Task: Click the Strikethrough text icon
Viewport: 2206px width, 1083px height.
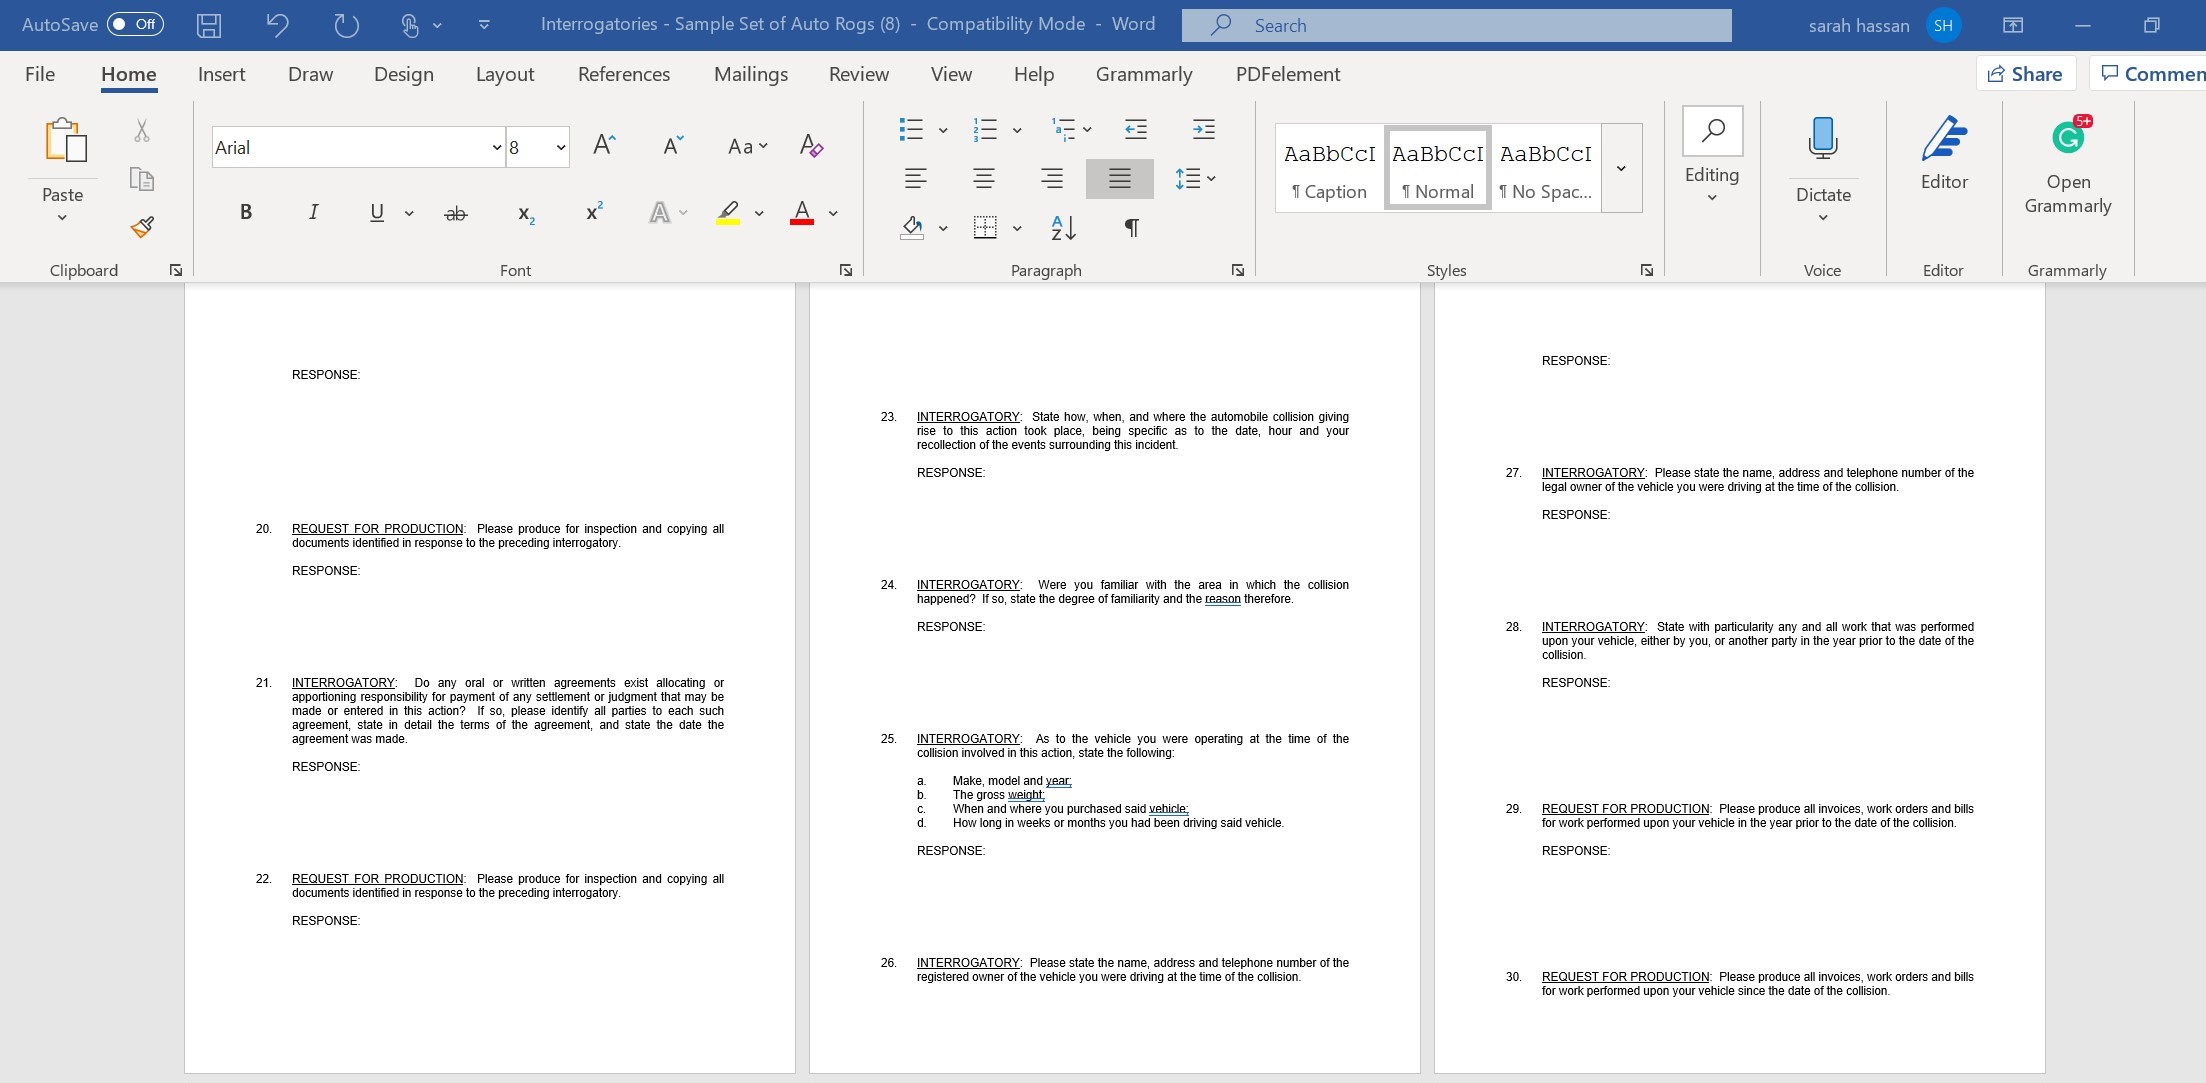Action: point(456,213)
